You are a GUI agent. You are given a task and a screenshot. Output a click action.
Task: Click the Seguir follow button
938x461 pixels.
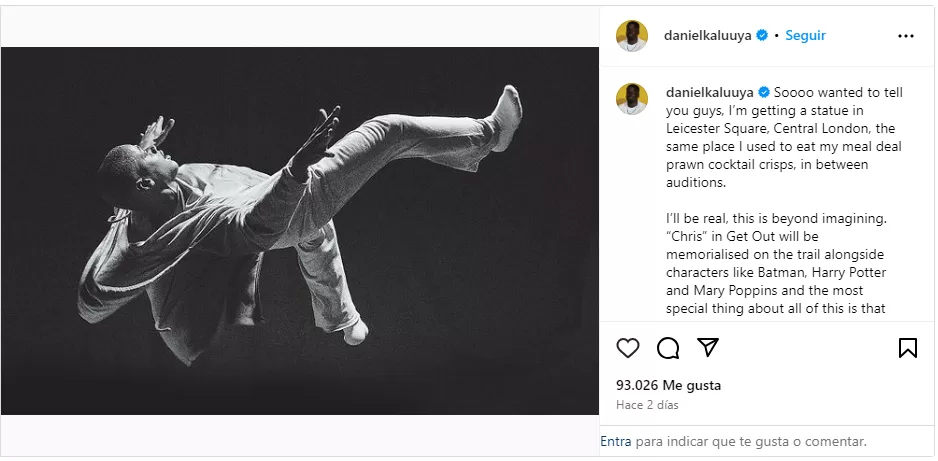[x=805, y=35]
